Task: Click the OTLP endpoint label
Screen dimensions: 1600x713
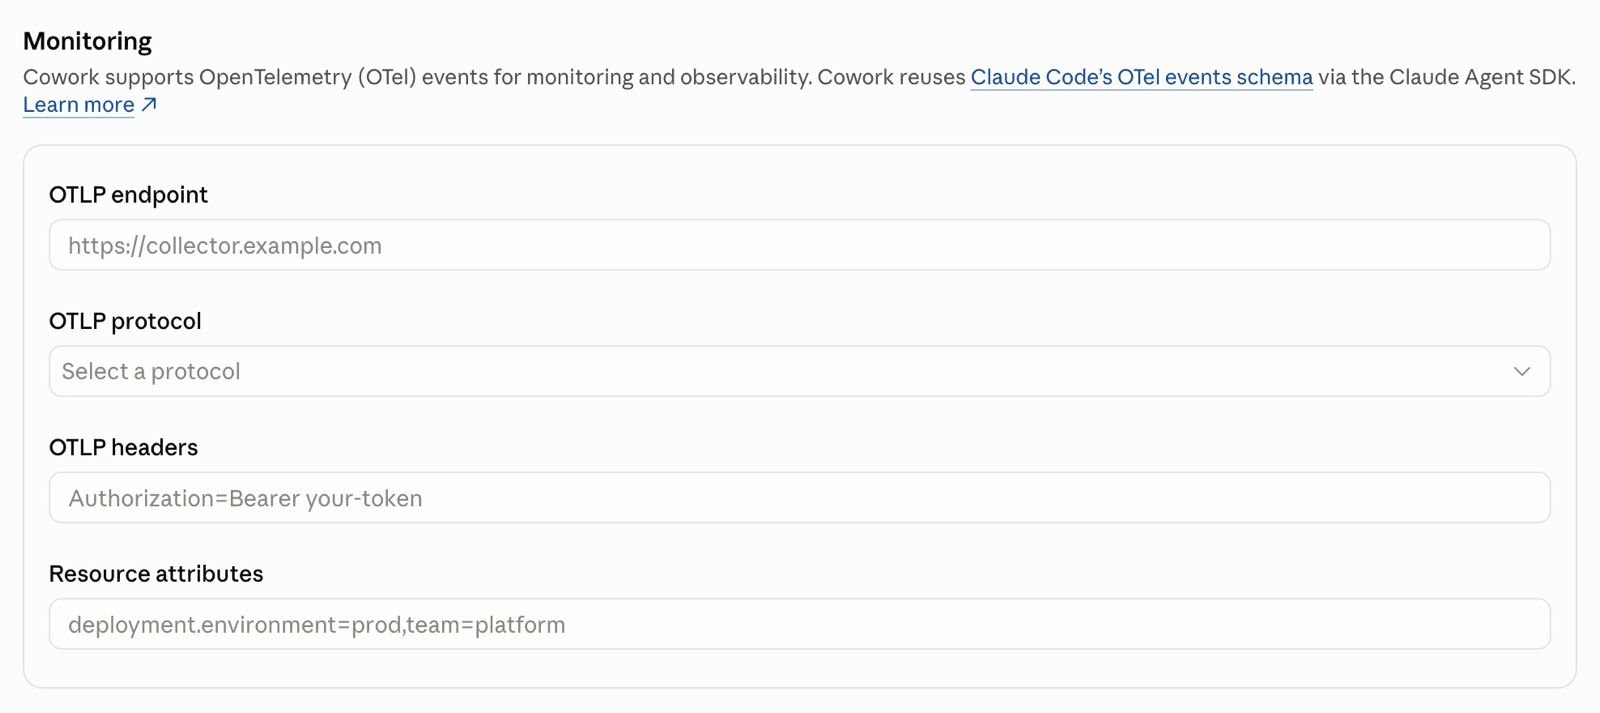Action: point(128,195)
